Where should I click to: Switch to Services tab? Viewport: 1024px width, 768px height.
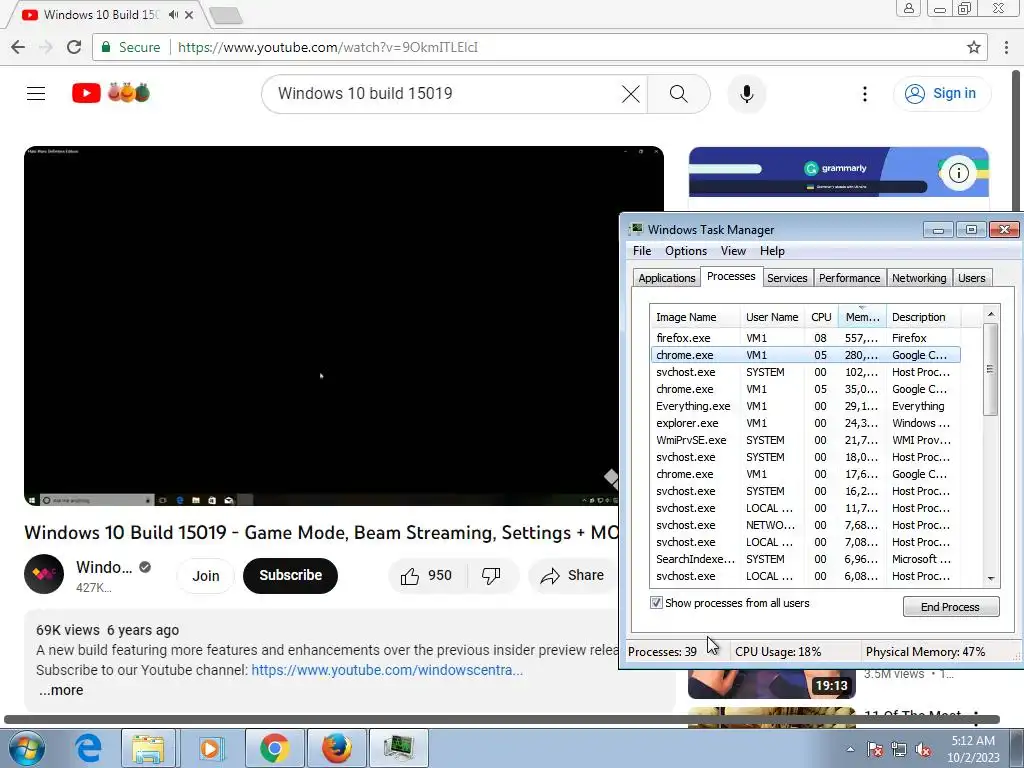coord(787,278)
